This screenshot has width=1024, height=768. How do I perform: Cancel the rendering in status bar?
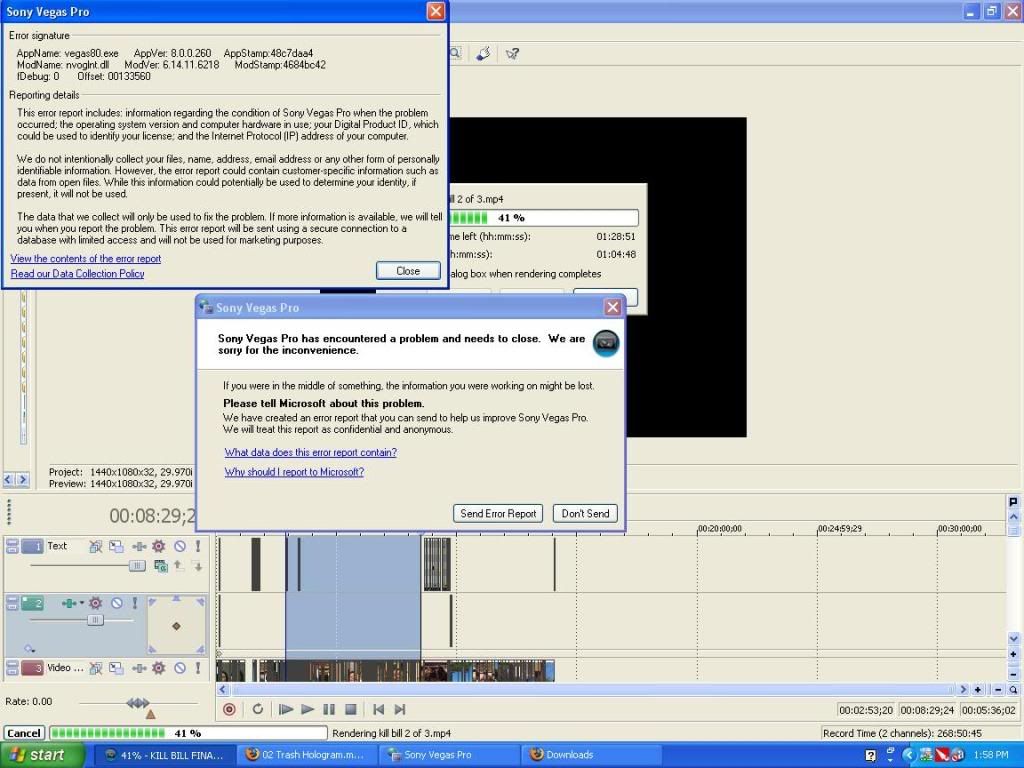pyautogui.click(x=24, y=733)
